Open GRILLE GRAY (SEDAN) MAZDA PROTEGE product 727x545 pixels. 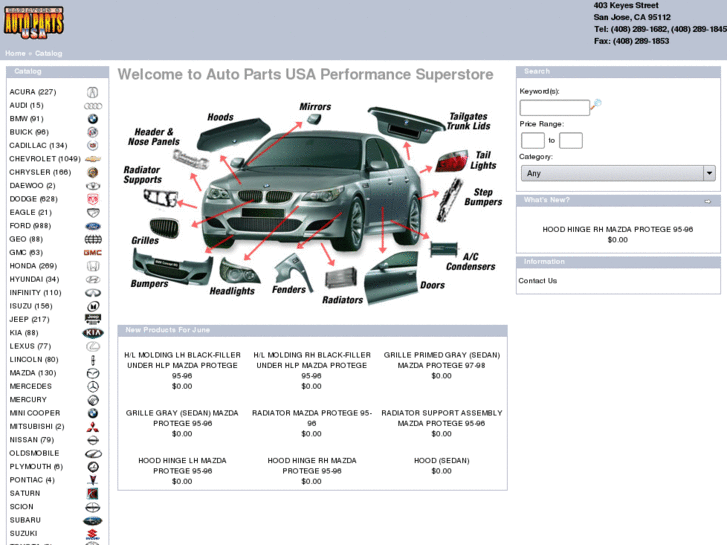[182, 418]
